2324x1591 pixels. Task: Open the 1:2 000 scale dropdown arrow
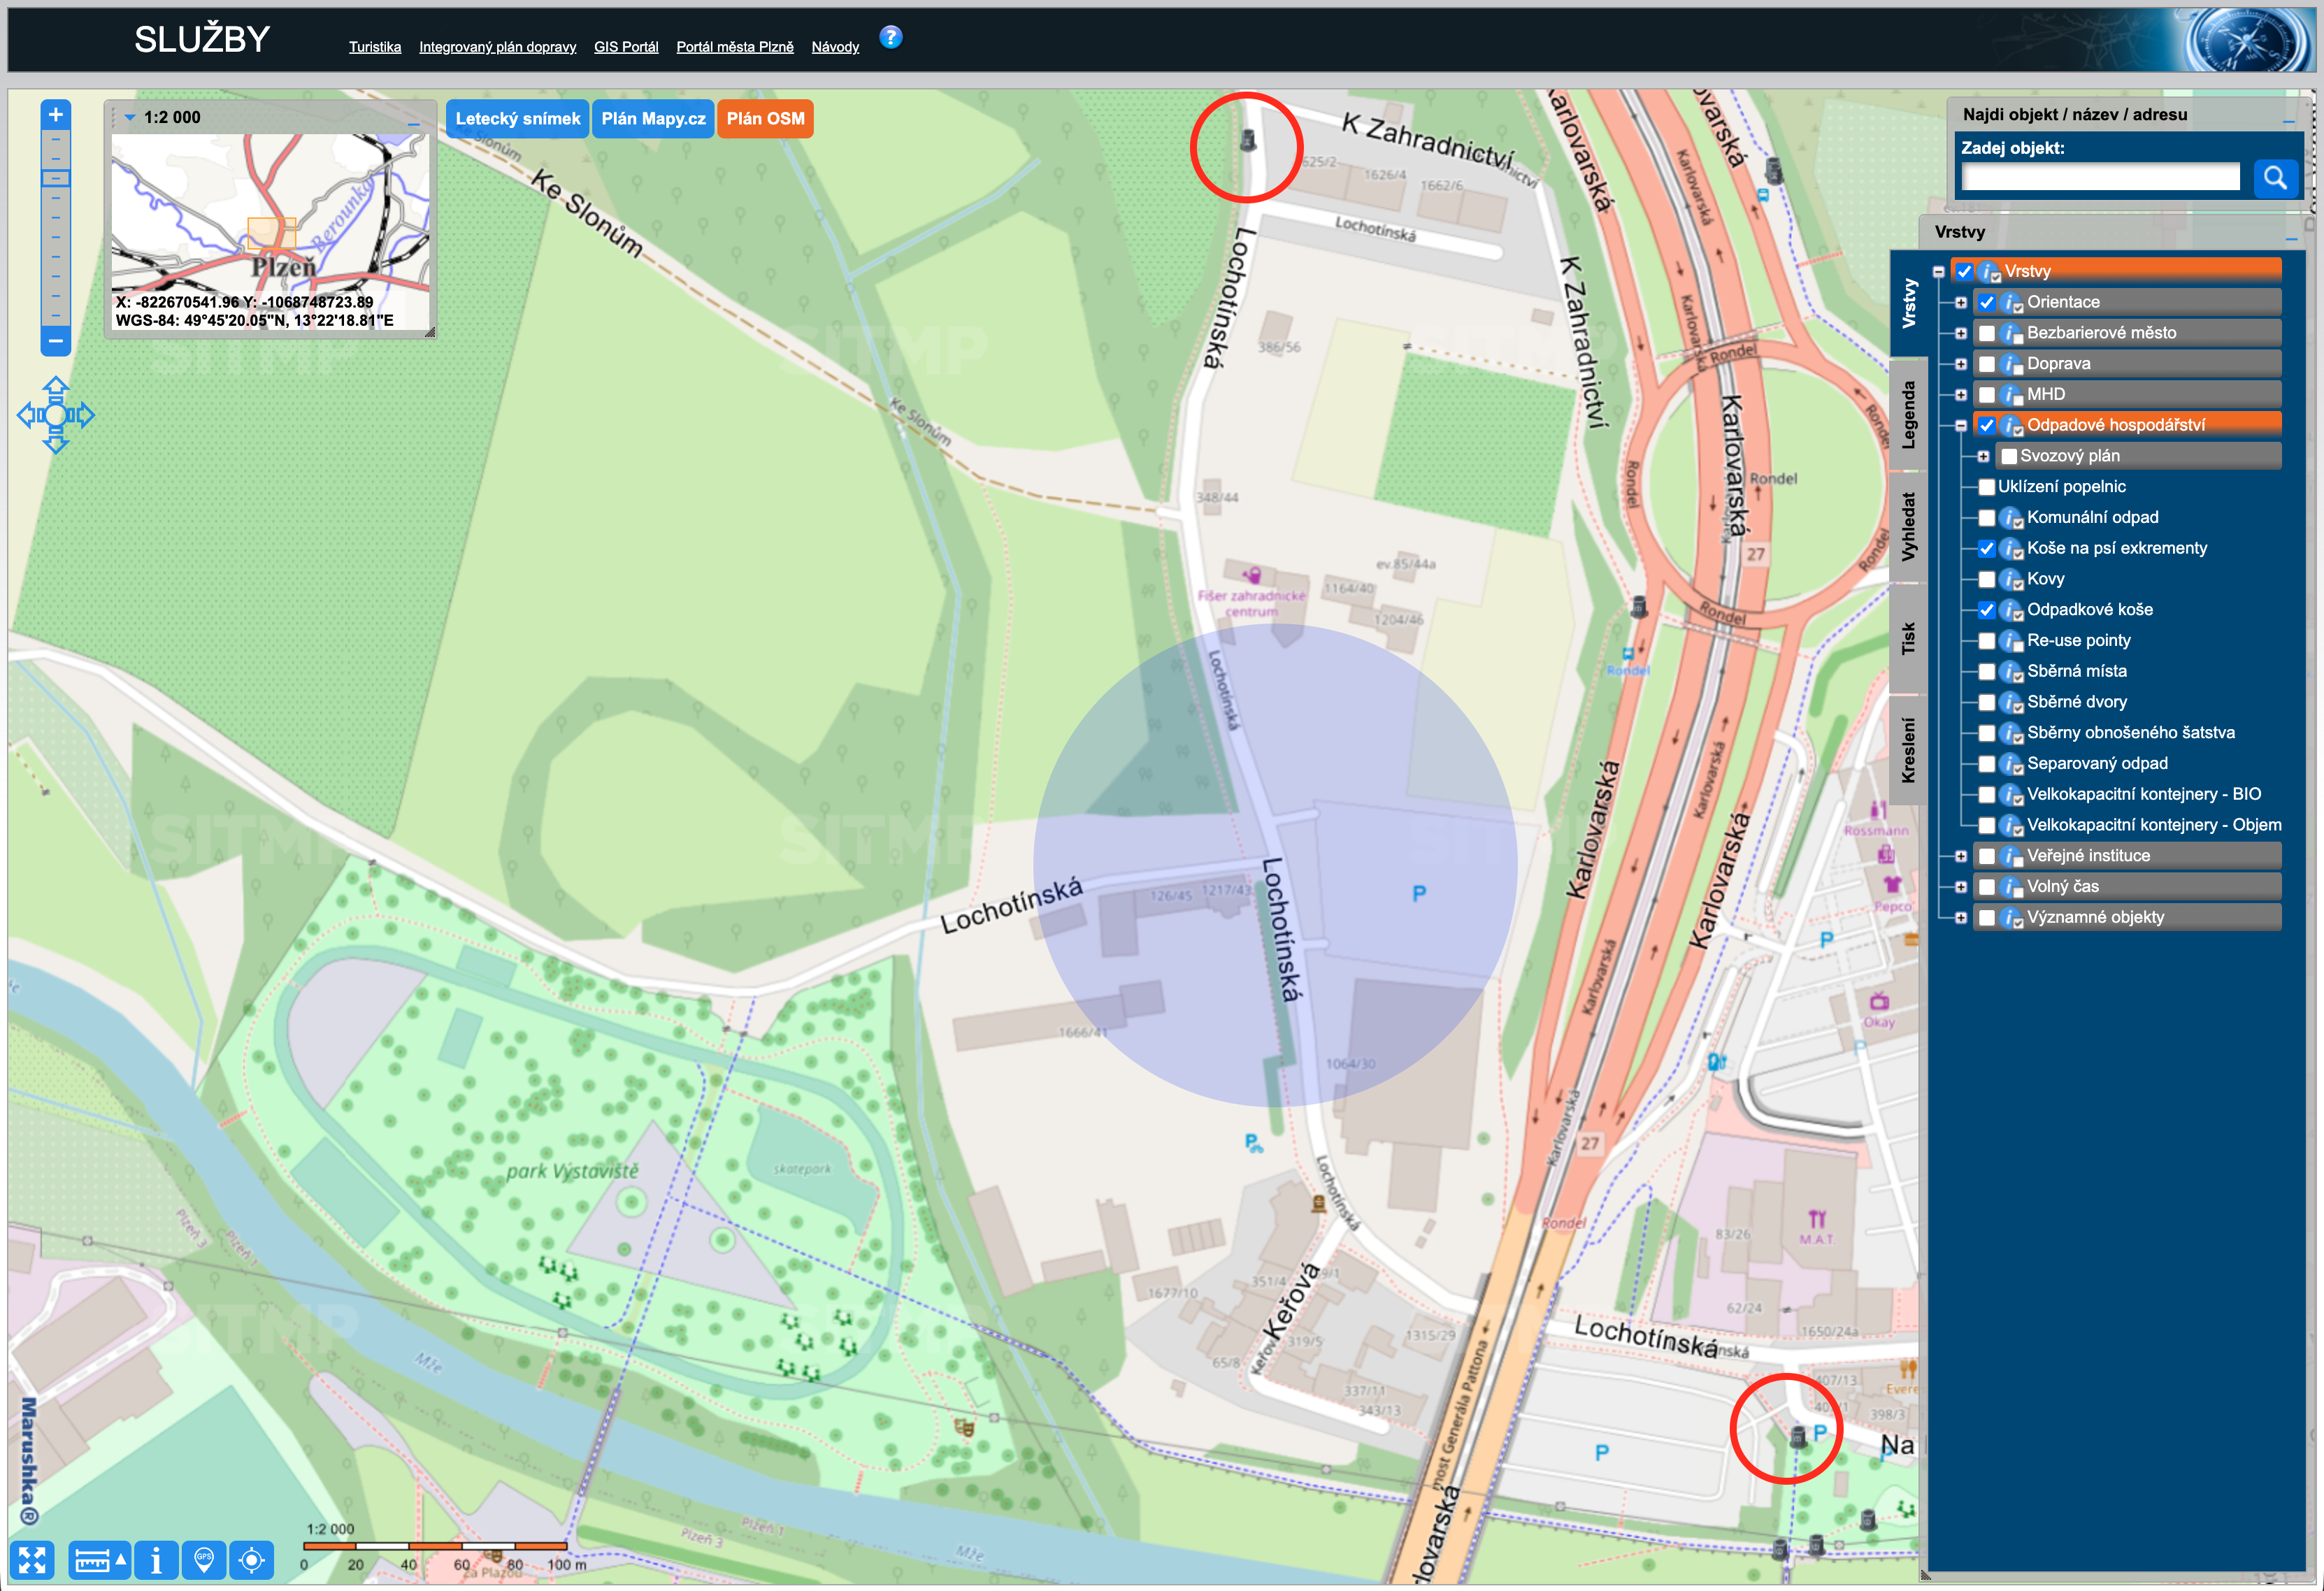click(130, 117)
